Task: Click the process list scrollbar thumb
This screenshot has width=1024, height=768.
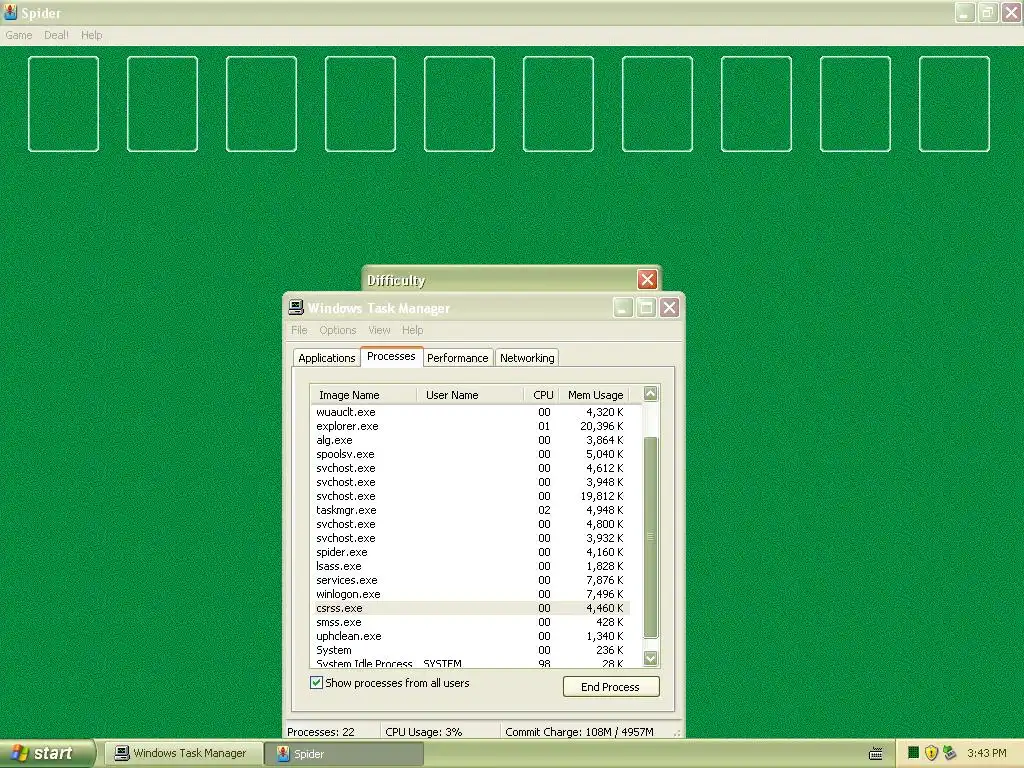Action: pos(650,536)
